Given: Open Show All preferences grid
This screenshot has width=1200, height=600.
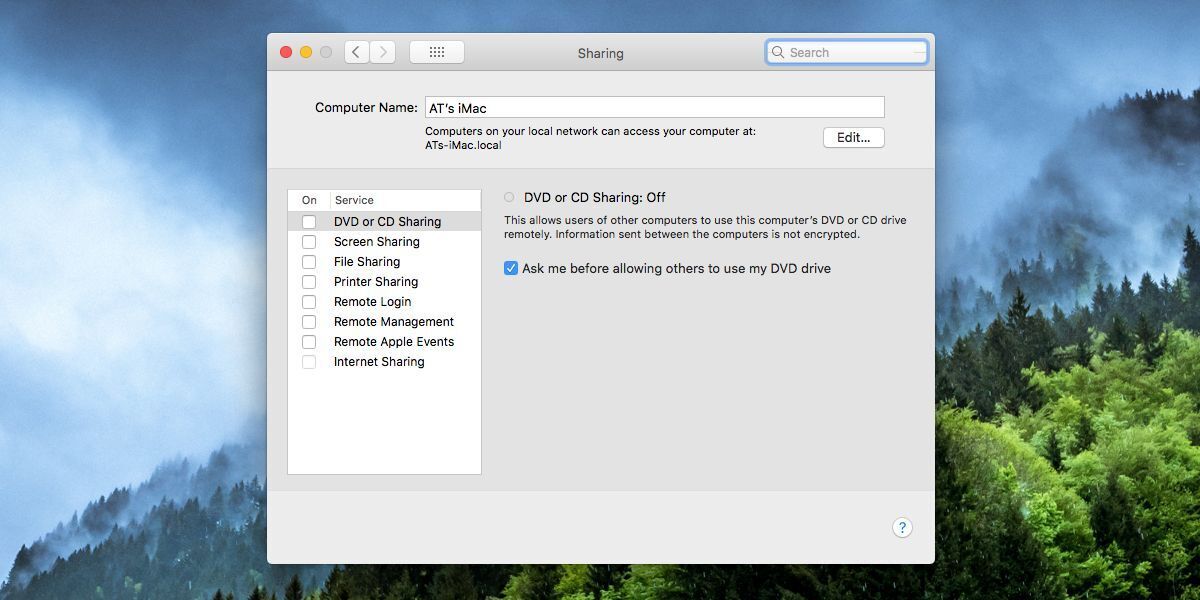Looking at the screenshot, I should click(436, 52).
